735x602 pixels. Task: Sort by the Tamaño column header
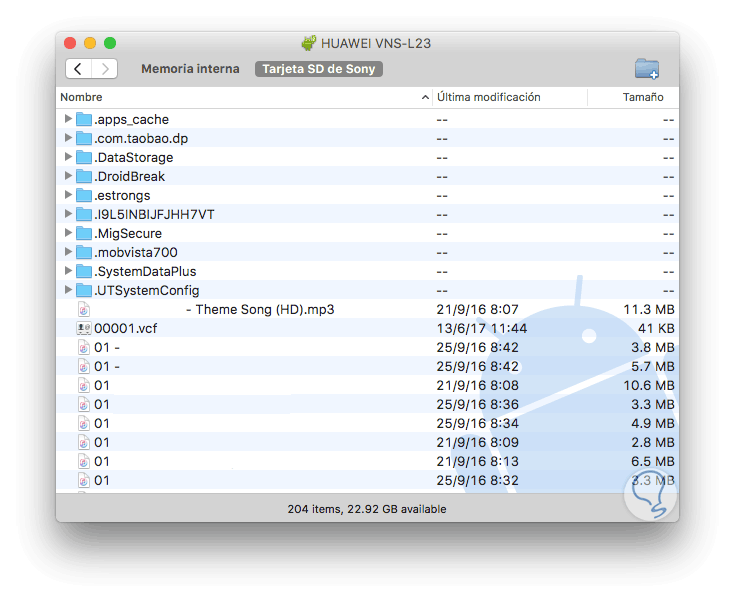643,97
